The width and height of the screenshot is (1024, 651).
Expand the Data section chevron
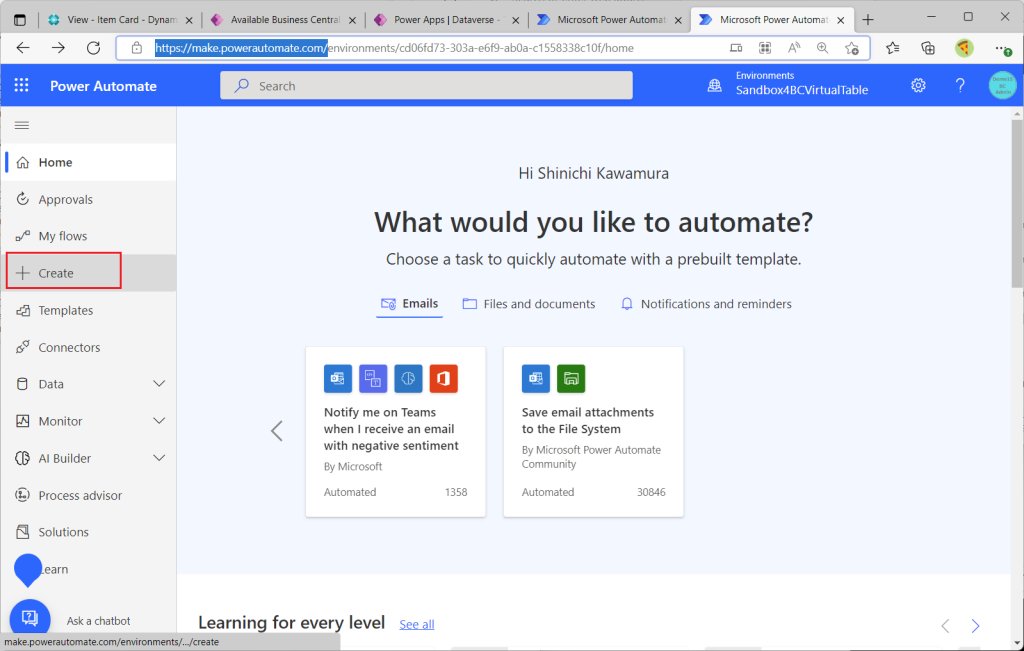click(x=159, y=384)
